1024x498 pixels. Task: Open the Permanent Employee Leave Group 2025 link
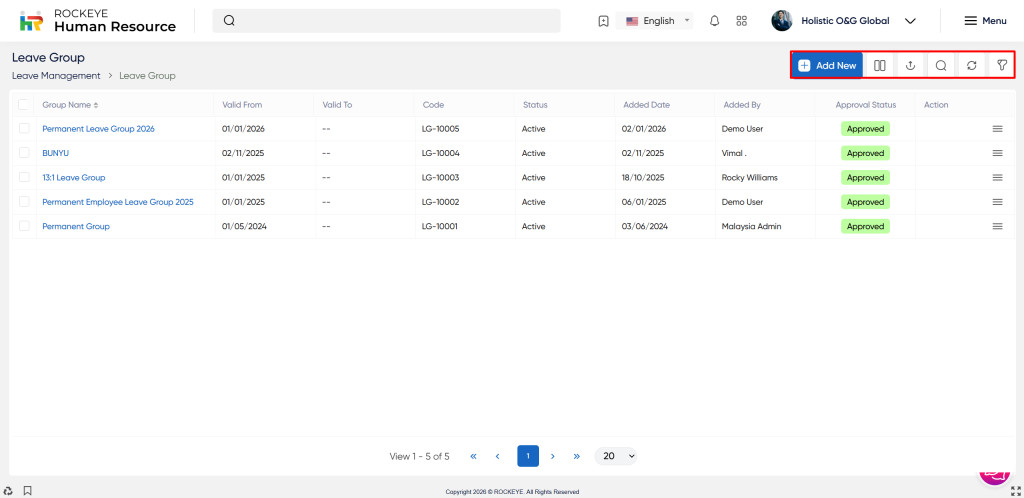118,202
